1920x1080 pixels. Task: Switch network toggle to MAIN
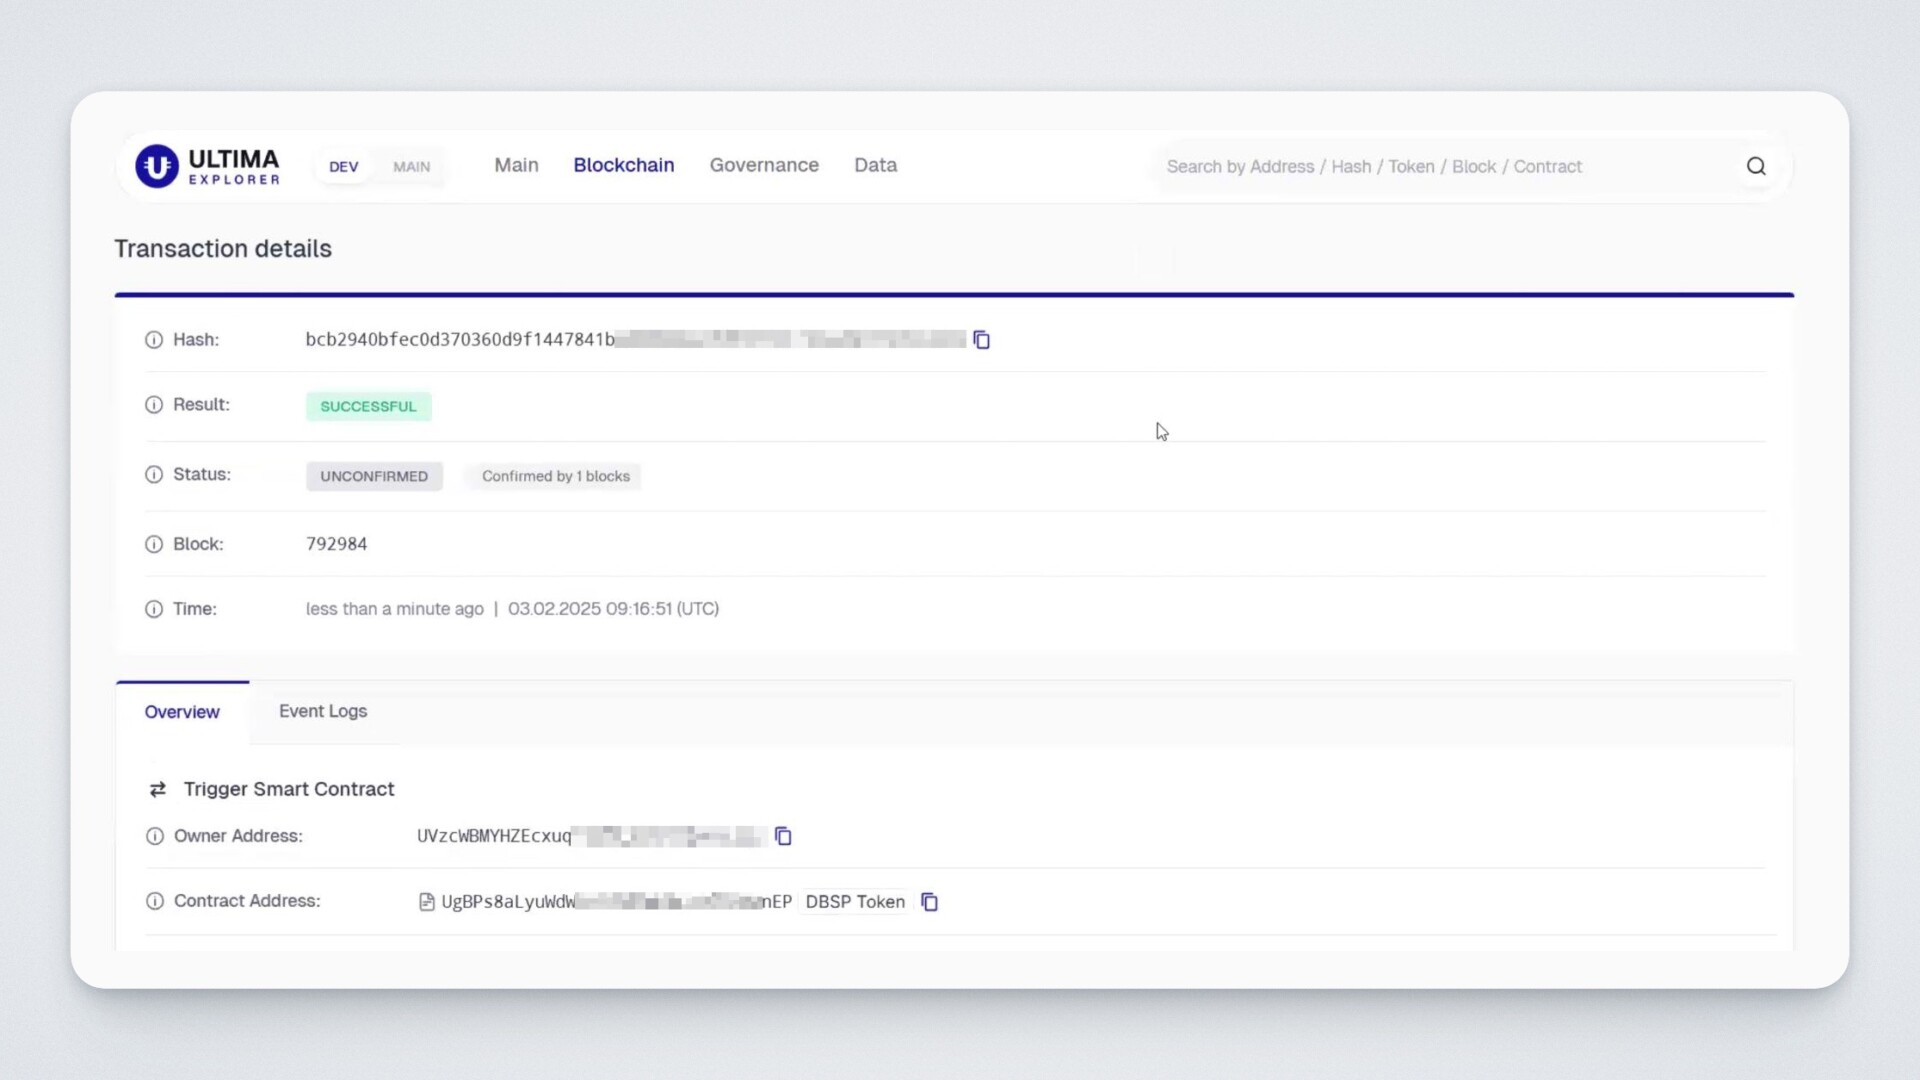click(x=411, y=167)
